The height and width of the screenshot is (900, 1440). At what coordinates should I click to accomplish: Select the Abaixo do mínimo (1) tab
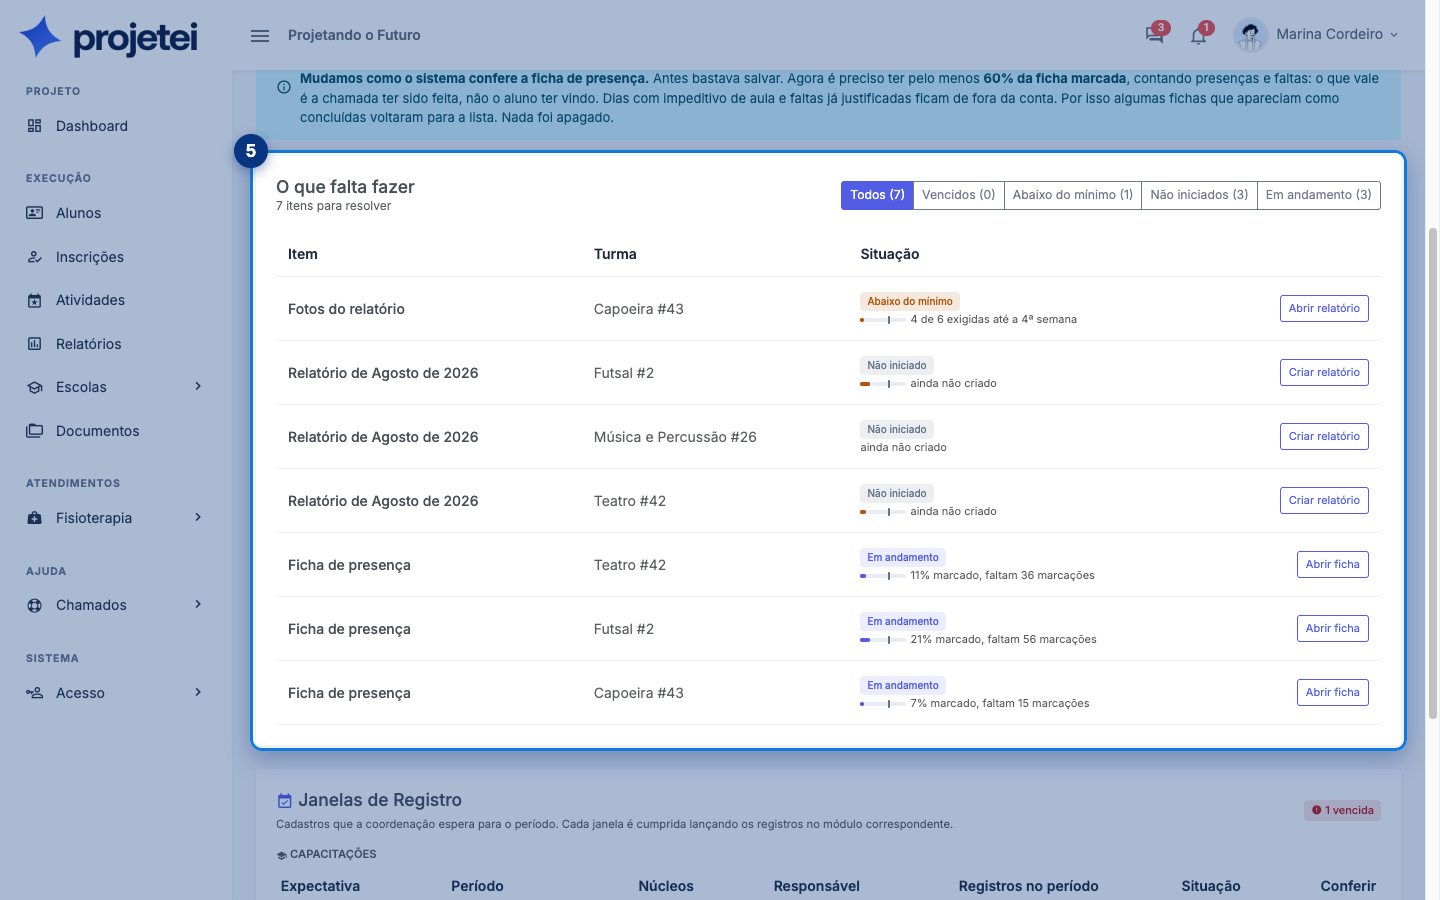click(1072, 195)
